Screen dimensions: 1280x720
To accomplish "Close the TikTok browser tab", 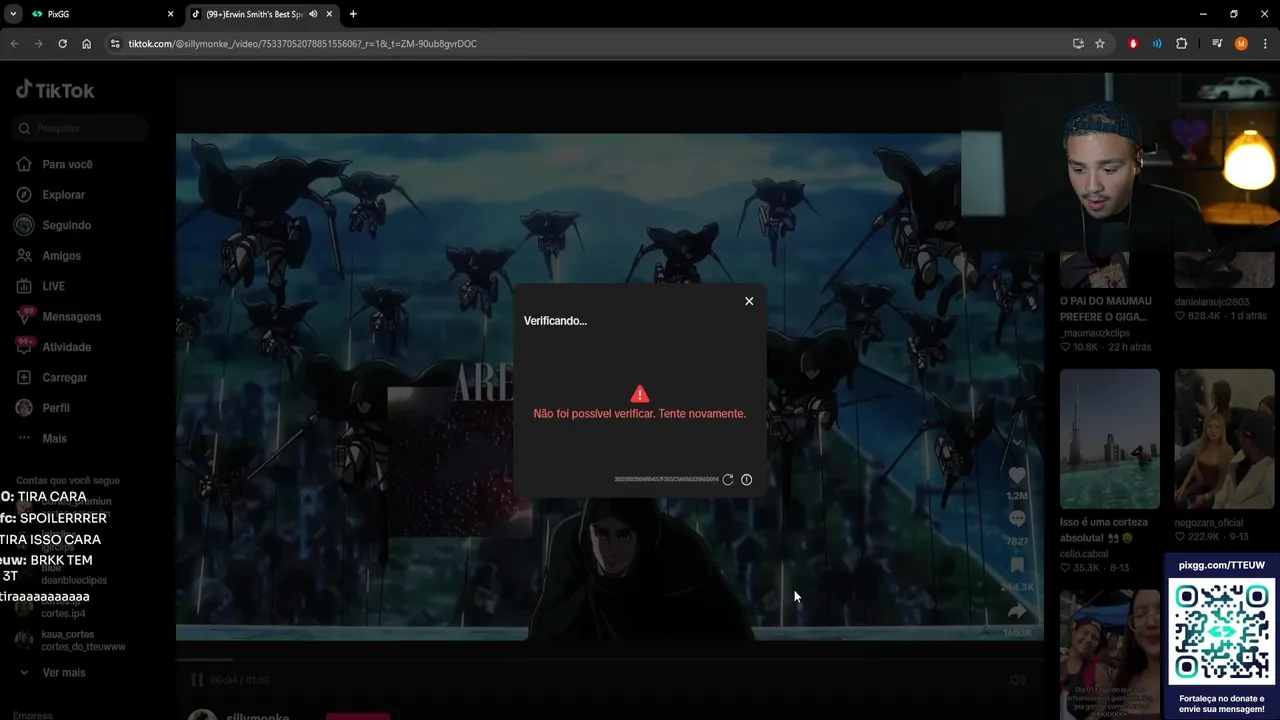I will [329, 14].
